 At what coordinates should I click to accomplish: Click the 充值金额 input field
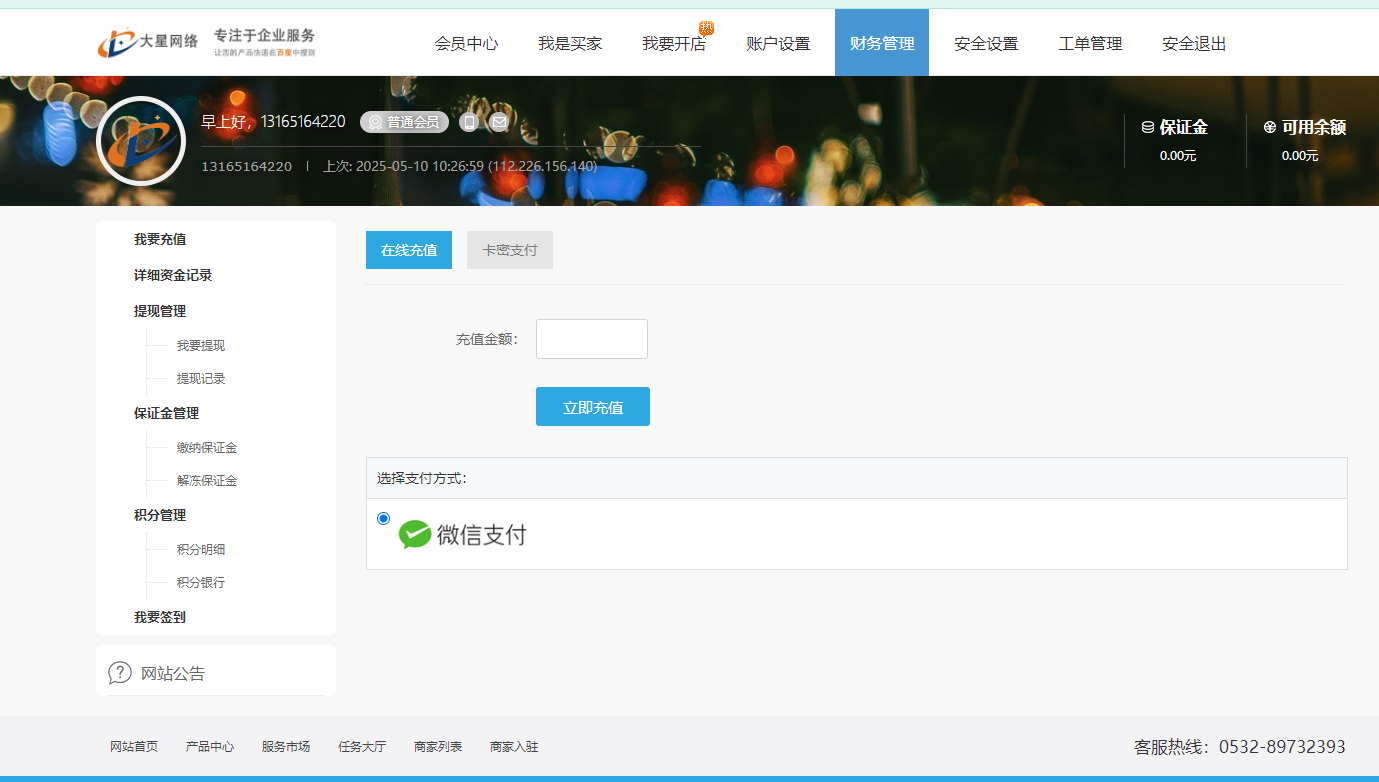[591, 339]
